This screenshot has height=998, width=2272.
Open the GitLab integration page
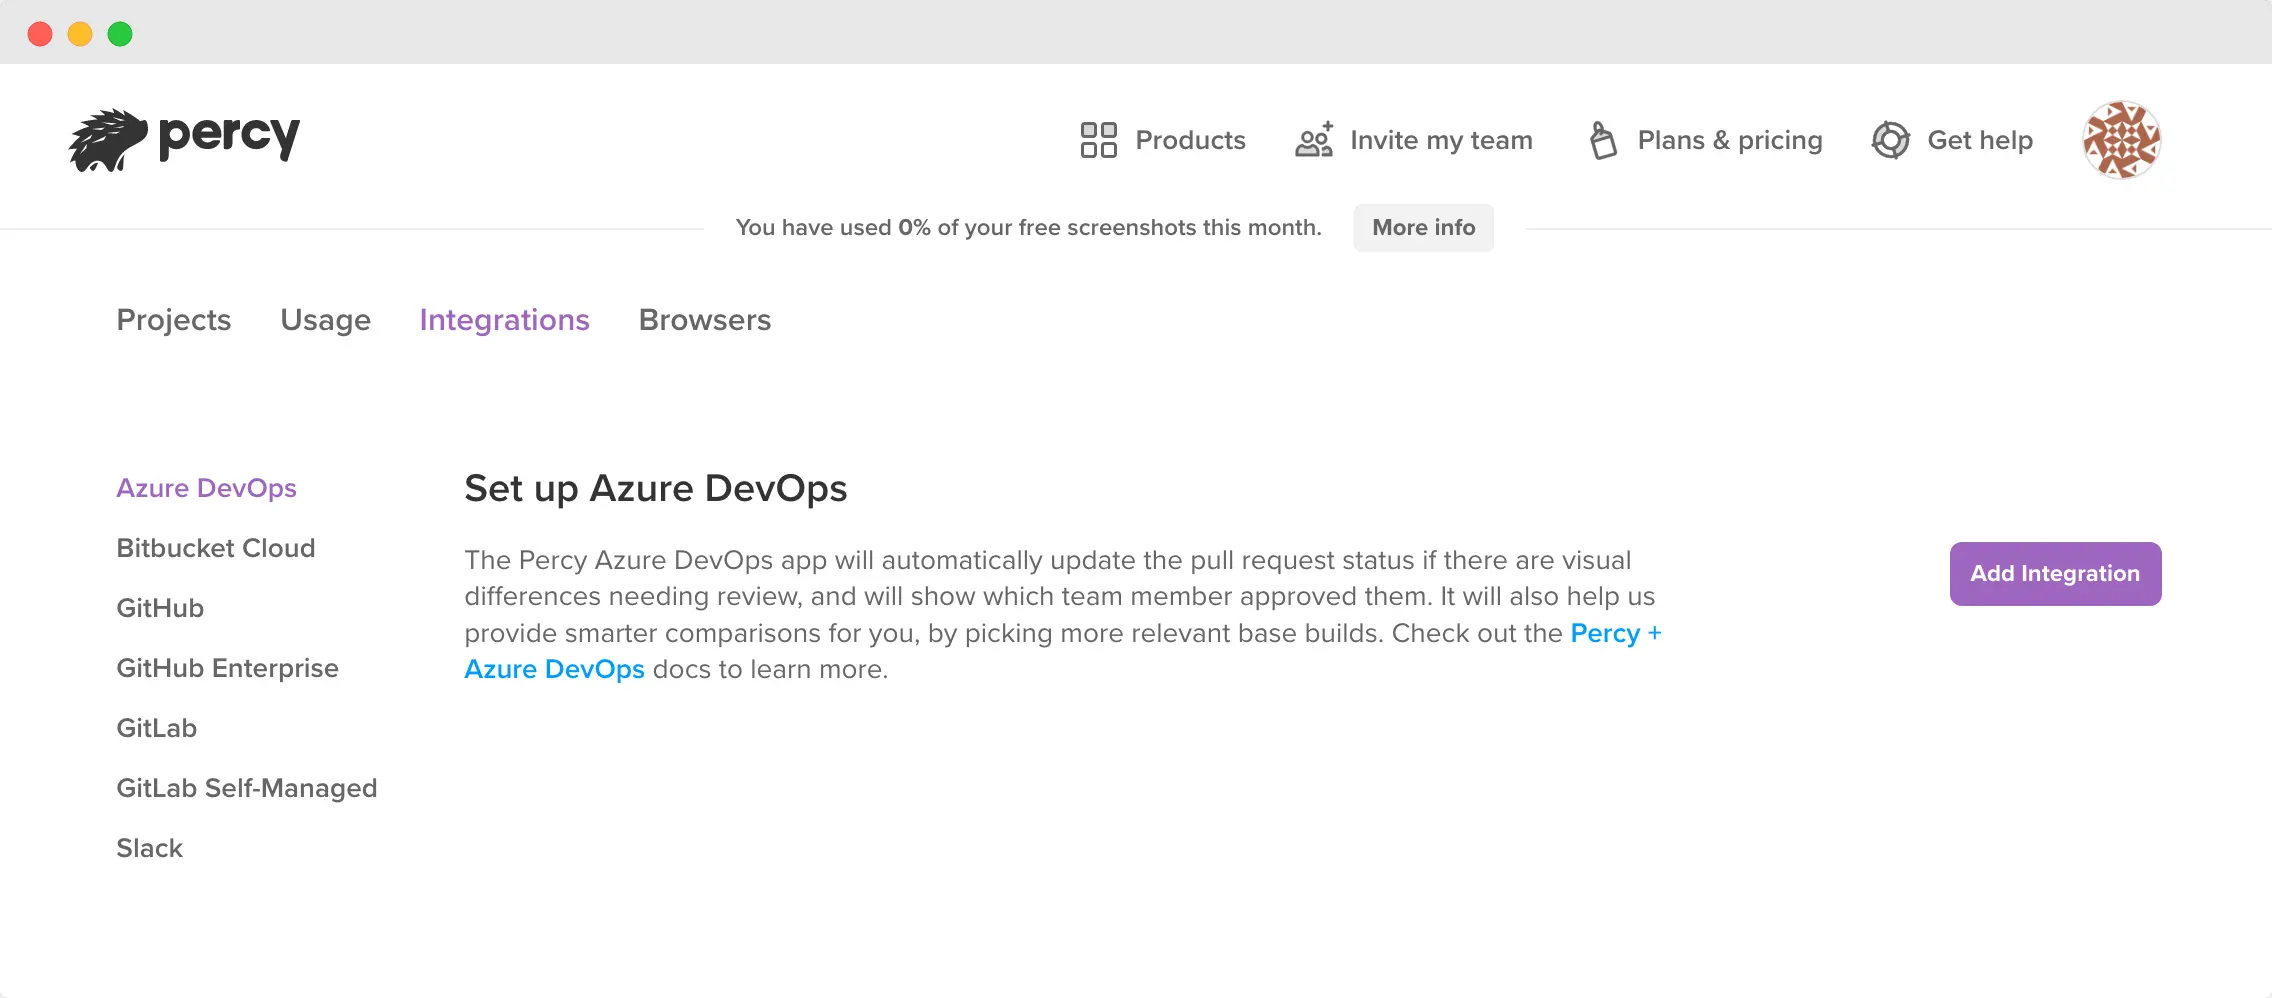coord(157,728)
